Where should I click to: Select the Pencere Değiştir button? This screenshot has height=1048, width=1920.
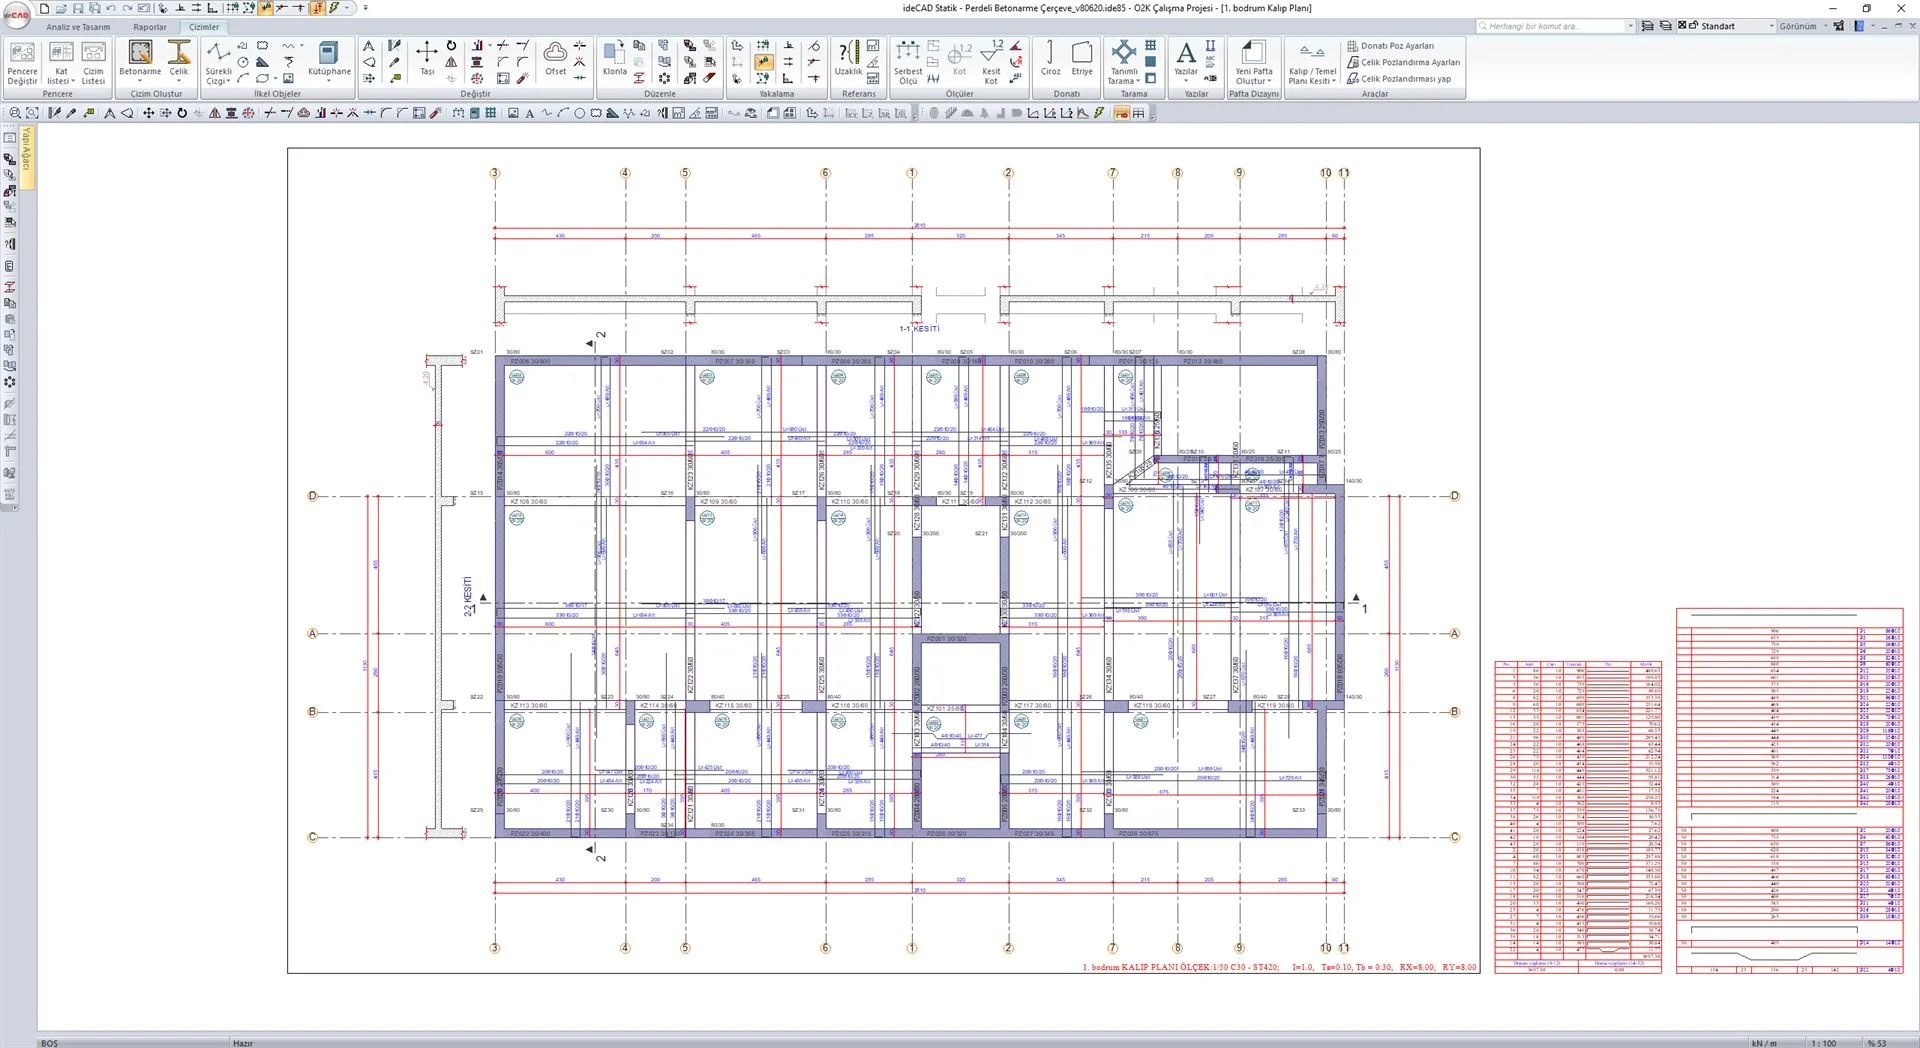tap(22, 63)
